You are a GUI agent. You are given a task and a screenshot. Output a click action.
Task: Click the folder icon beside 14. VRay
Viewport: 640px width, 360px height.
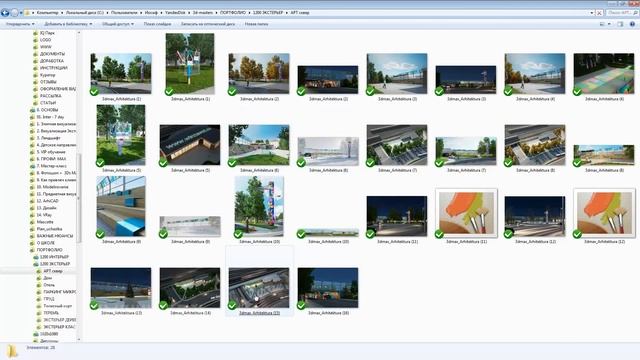pos(32,215)
